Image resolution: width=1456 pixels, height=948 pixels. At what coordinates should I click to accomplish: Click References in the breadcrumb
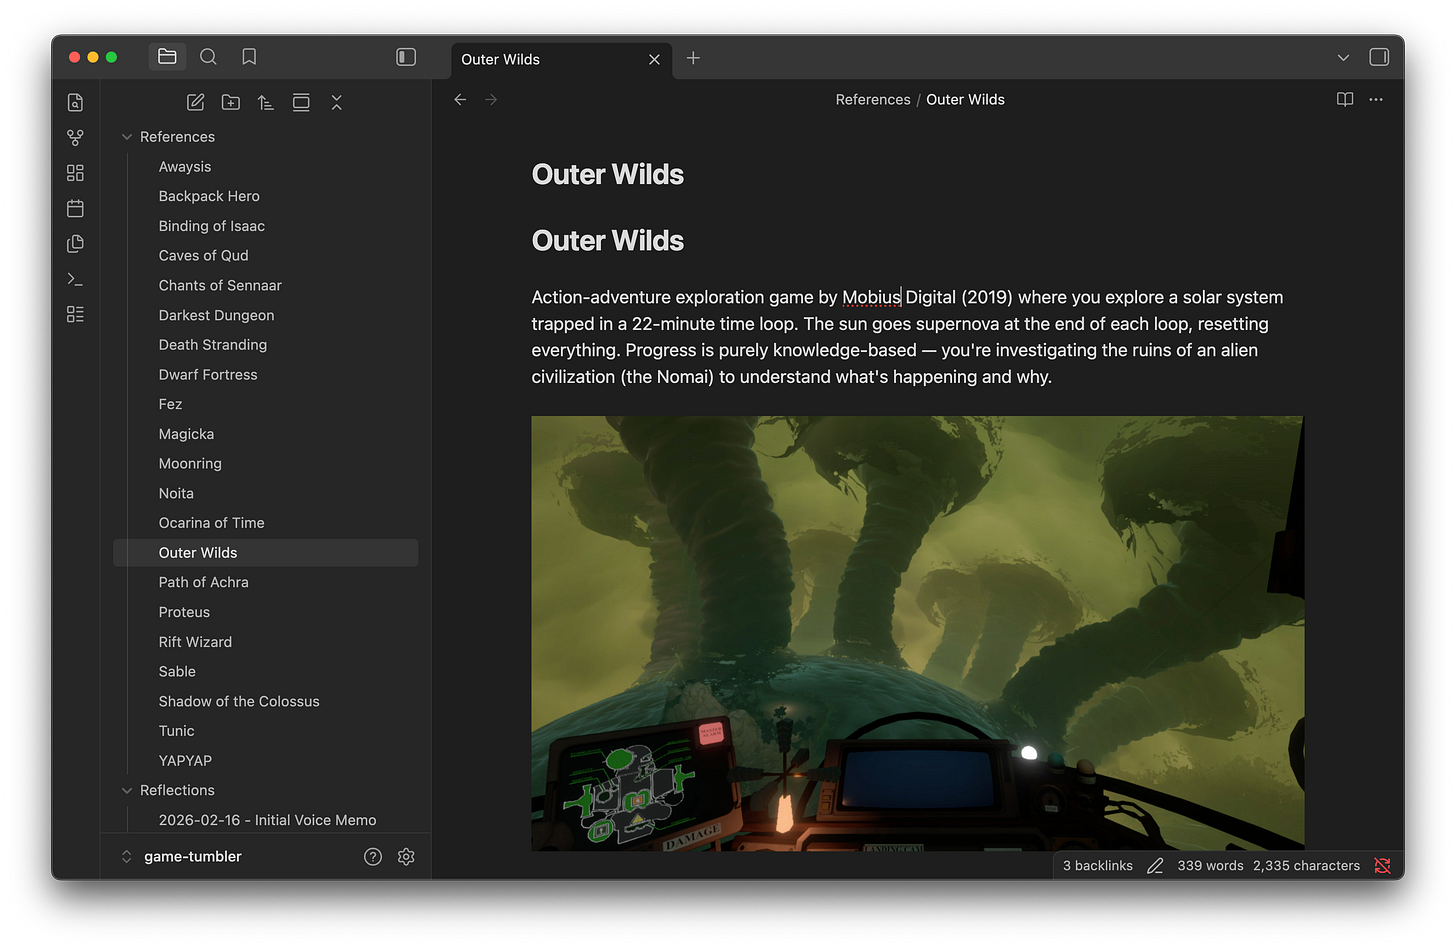pyautogui.click(x=873, y=100)
